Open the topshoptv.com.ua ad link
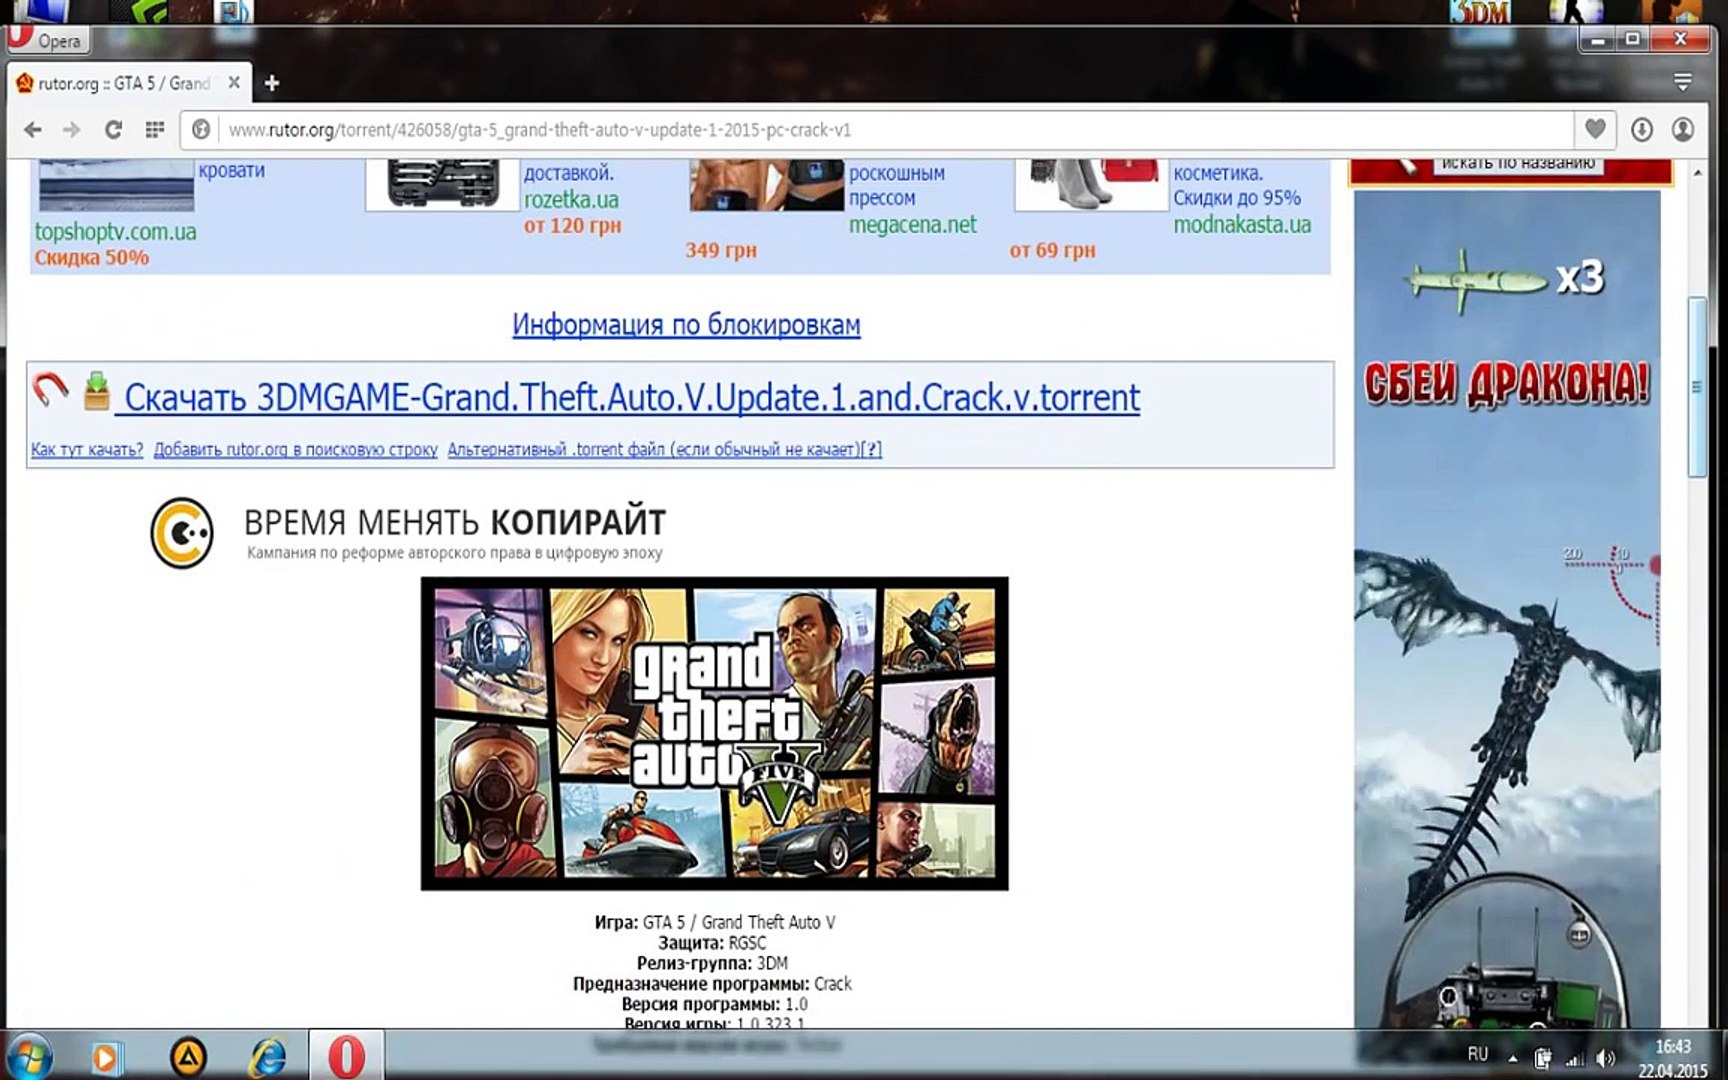Viewport: 1728px width, 1080px height. pyautogui.click(x=116, y=232)
